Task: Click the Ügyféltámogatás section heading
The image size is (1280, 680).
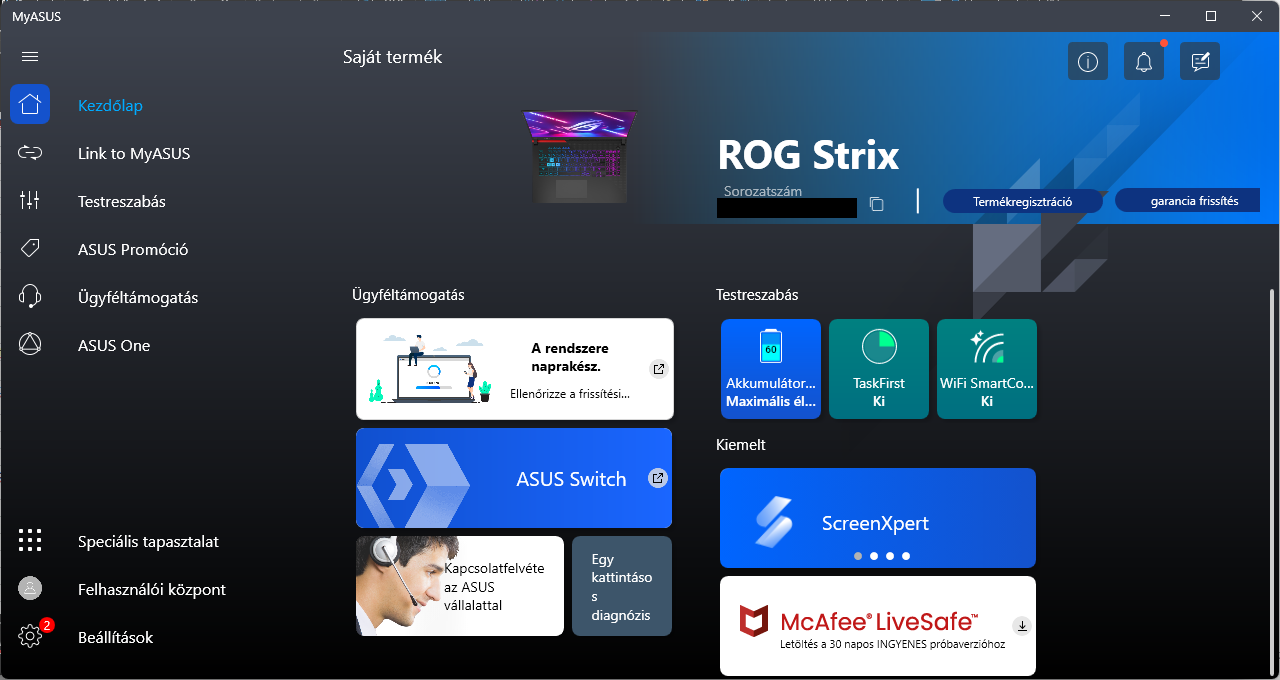Action: [x=408, y=295]
